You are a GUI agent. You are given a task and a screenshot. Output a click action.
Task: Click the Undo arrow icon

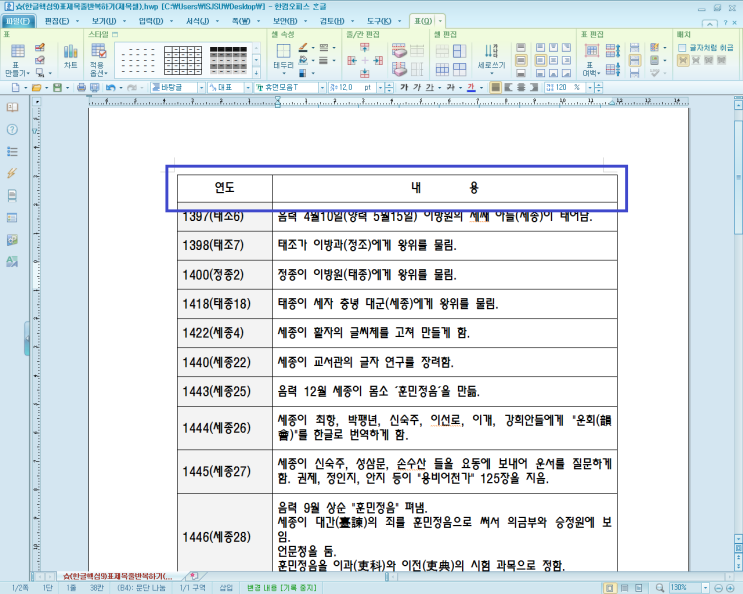110,88
